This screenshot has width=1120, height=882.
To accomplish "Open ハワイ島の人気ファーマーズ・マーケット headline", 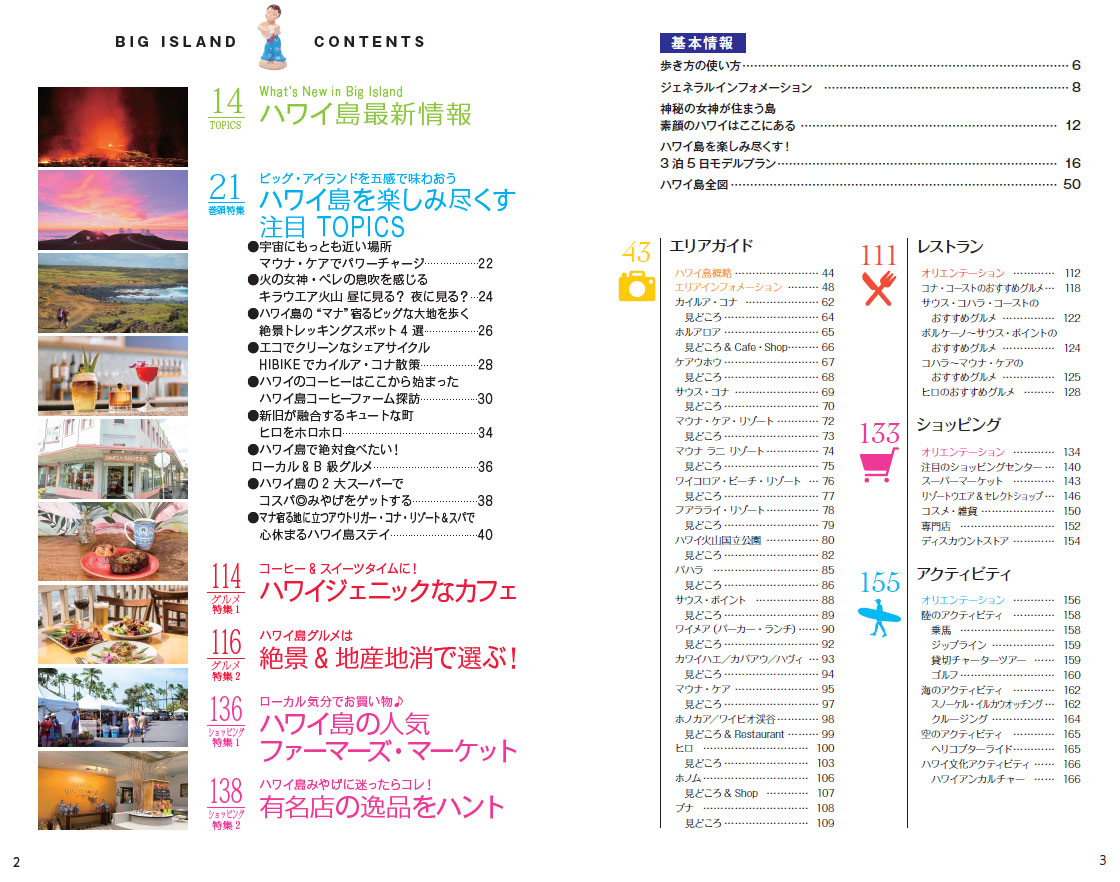I will (388, 738).
